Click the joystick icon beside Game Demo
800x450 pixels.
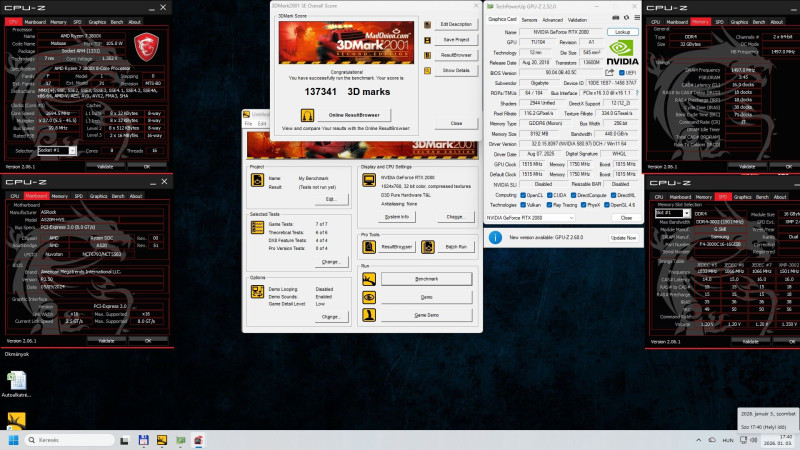(369, 315)
